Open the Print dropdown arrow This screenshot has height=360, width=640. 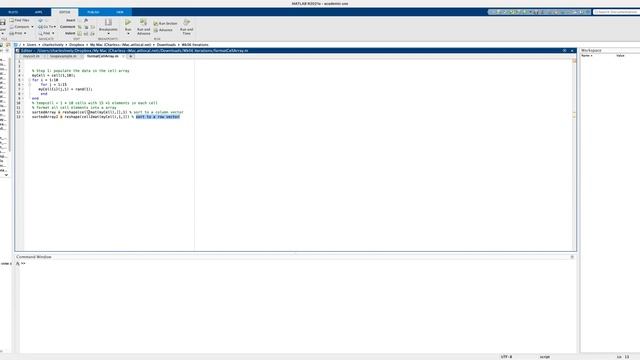click(25, 33)
